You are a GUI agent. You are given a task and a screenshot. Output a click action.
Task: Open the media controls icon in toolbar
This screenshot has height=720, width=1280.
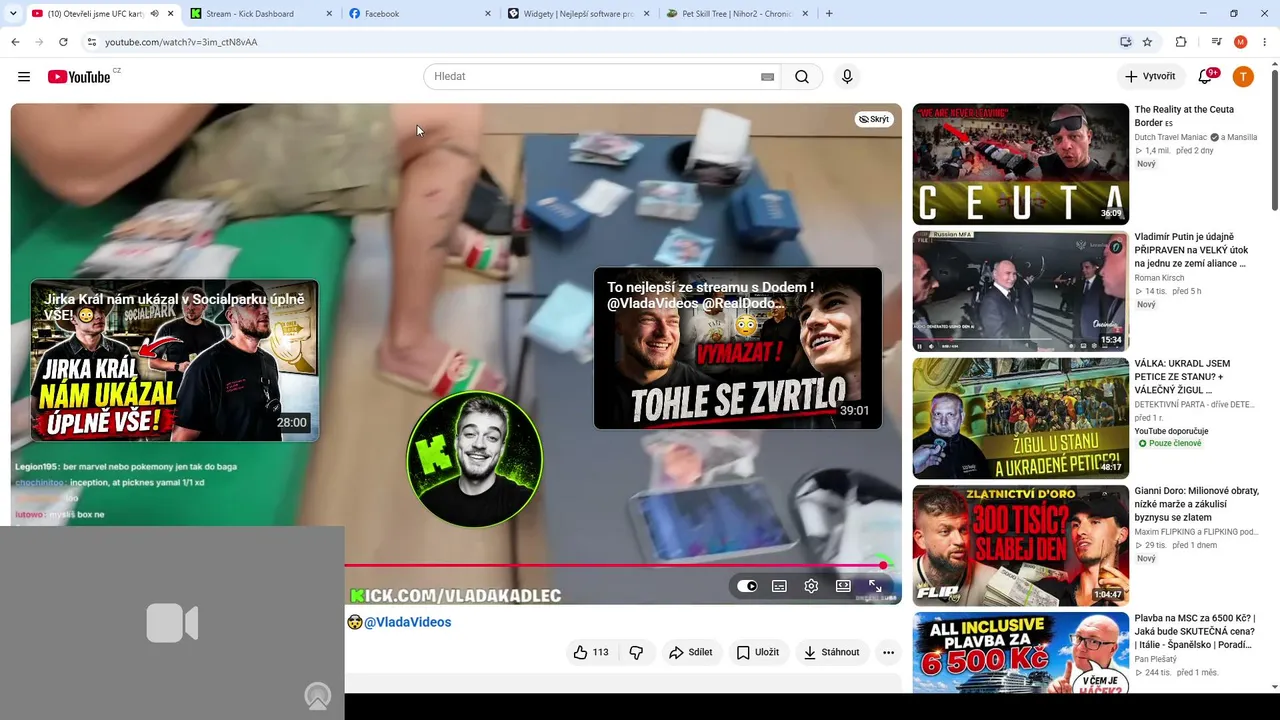click(x=1216, y=42)
